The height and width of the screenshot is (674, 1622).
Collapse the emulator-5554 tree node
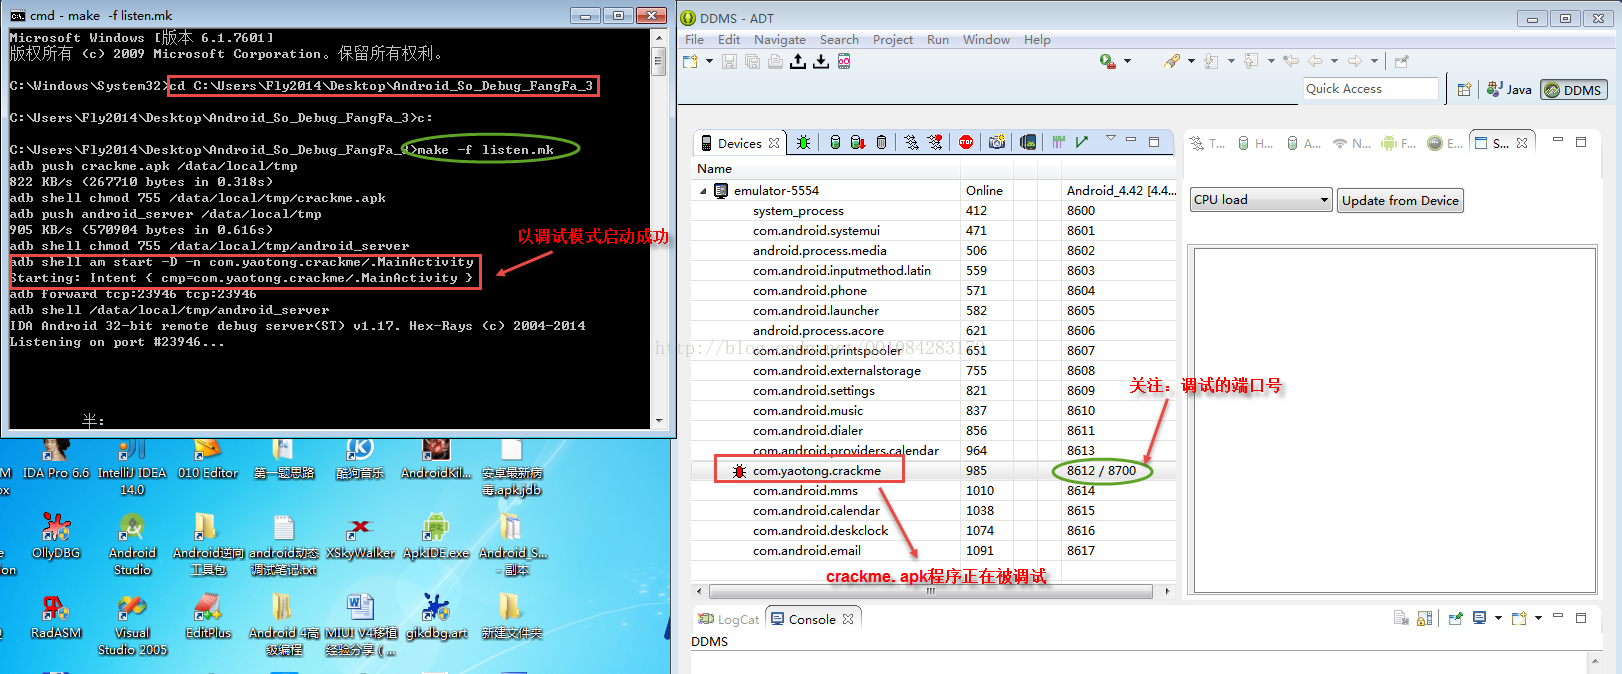(x=703, y=190)
